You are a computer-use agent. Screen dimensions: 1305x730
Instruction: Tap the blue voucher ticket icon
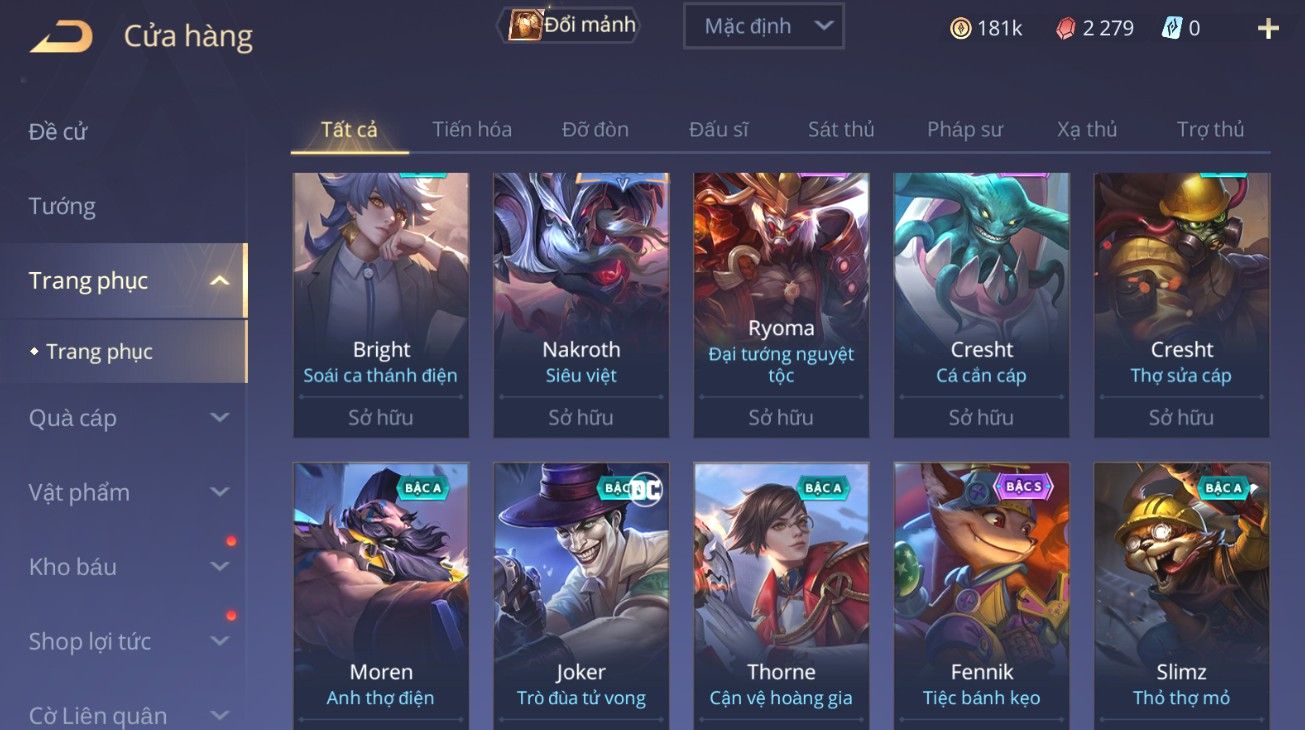(1172, 28)
